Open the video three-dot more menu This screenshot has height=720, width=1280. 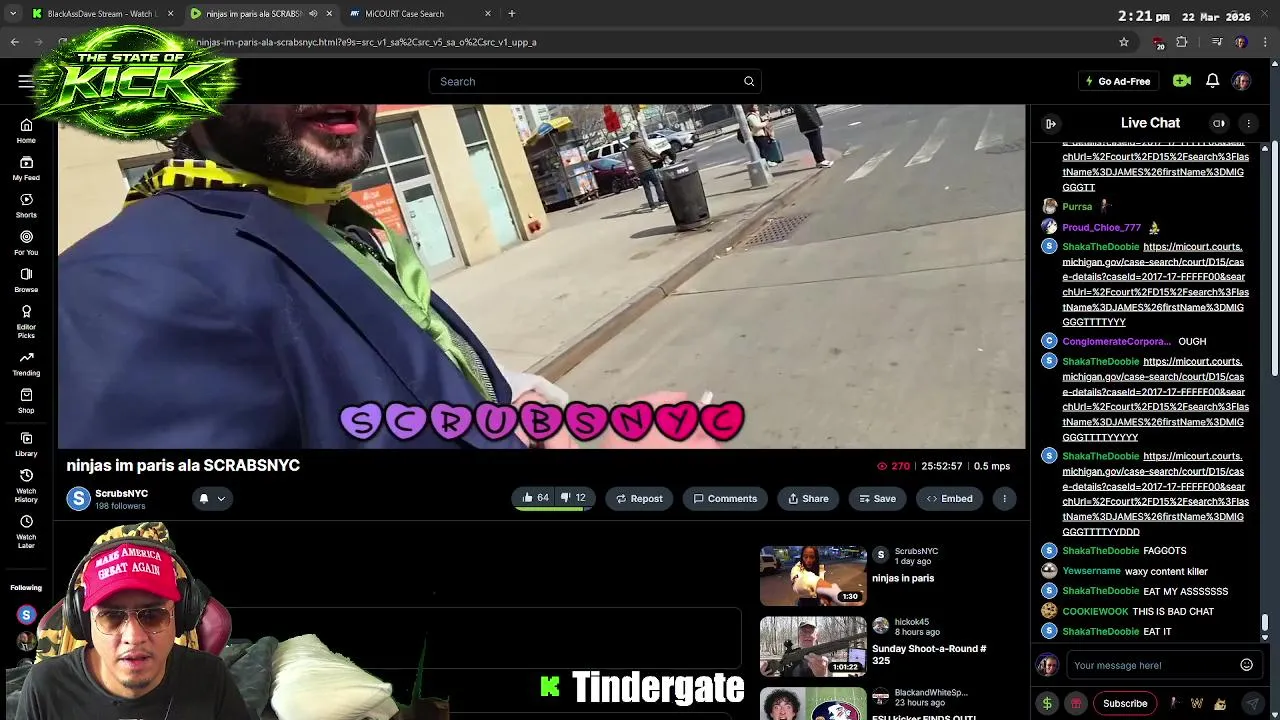pos(1004,498)
